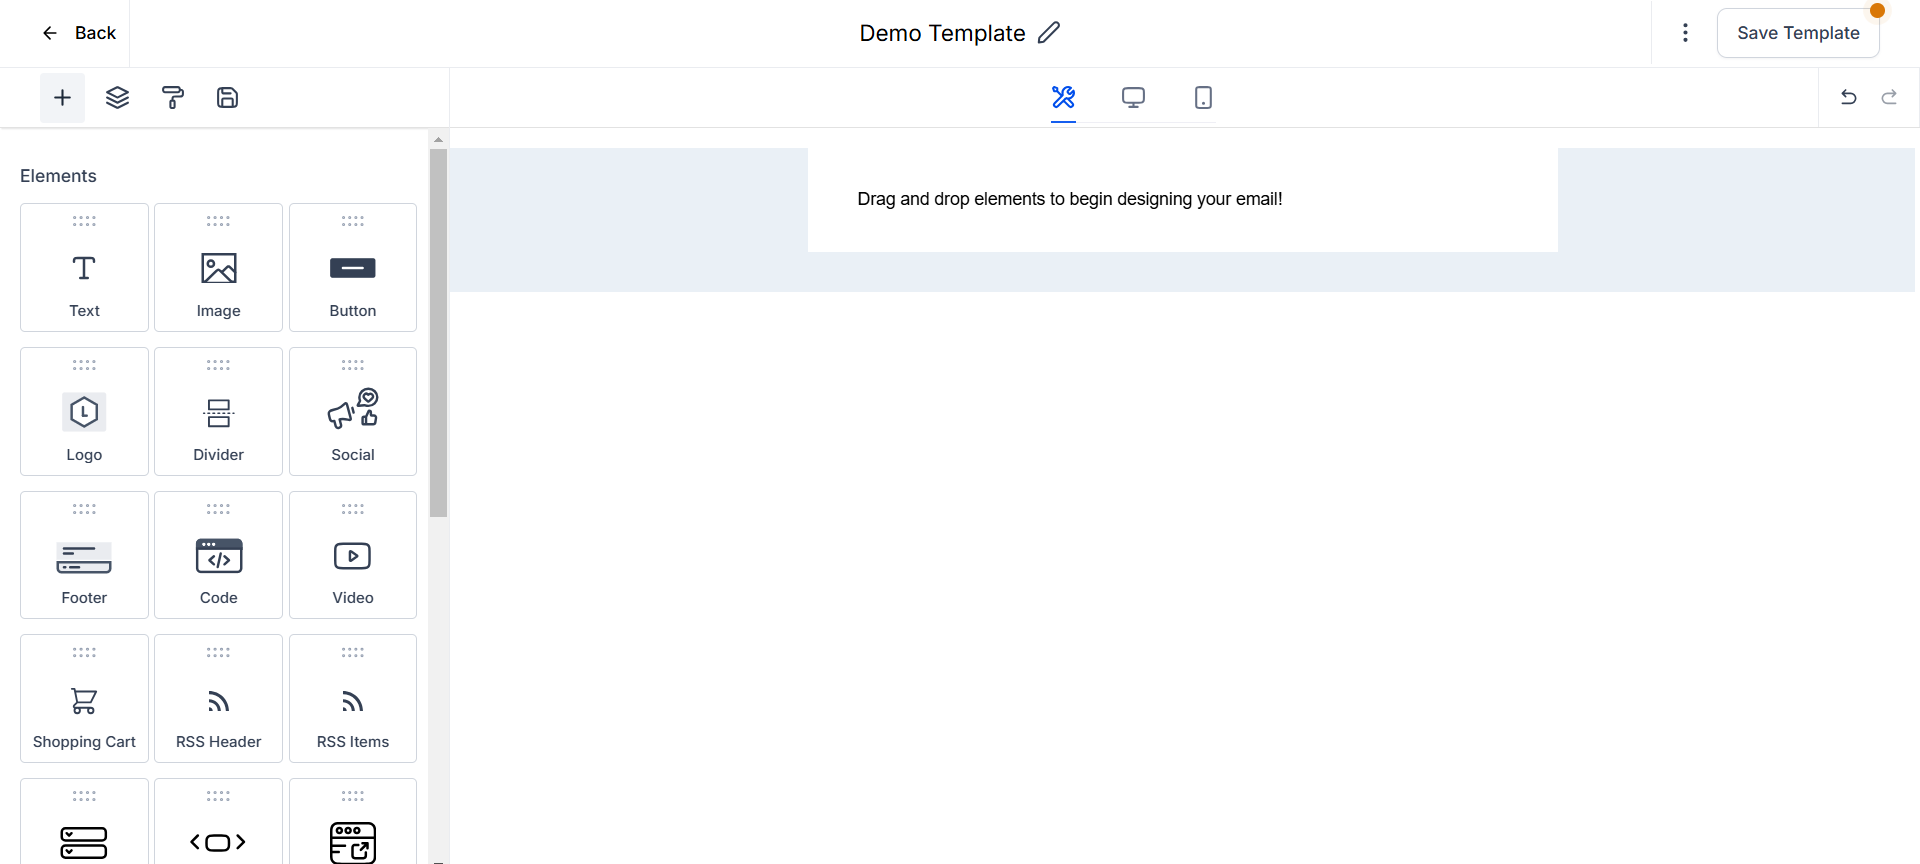Switch to mobile preview mode
The width and height of the screenshot is (1920, 864).
[1203, 97]
